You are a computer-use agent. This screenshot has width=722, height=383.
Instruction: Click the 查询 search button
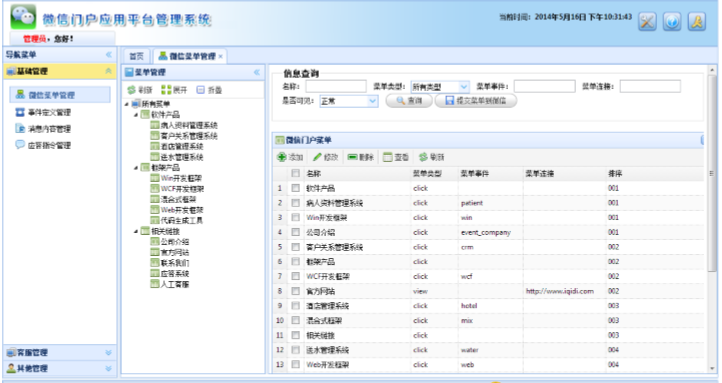point(409,100)
